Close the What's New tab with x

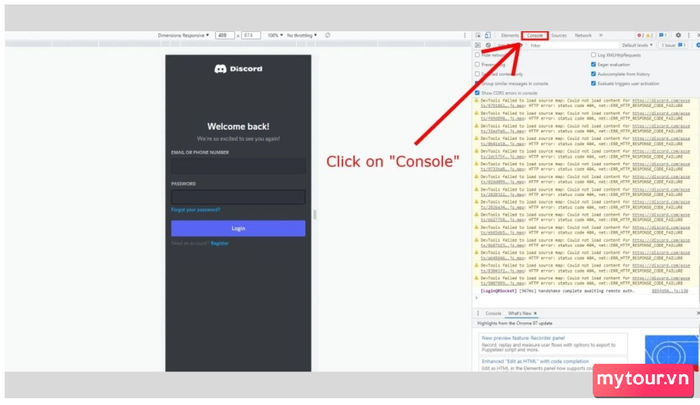pyautogui.click(x=535, y=313)
